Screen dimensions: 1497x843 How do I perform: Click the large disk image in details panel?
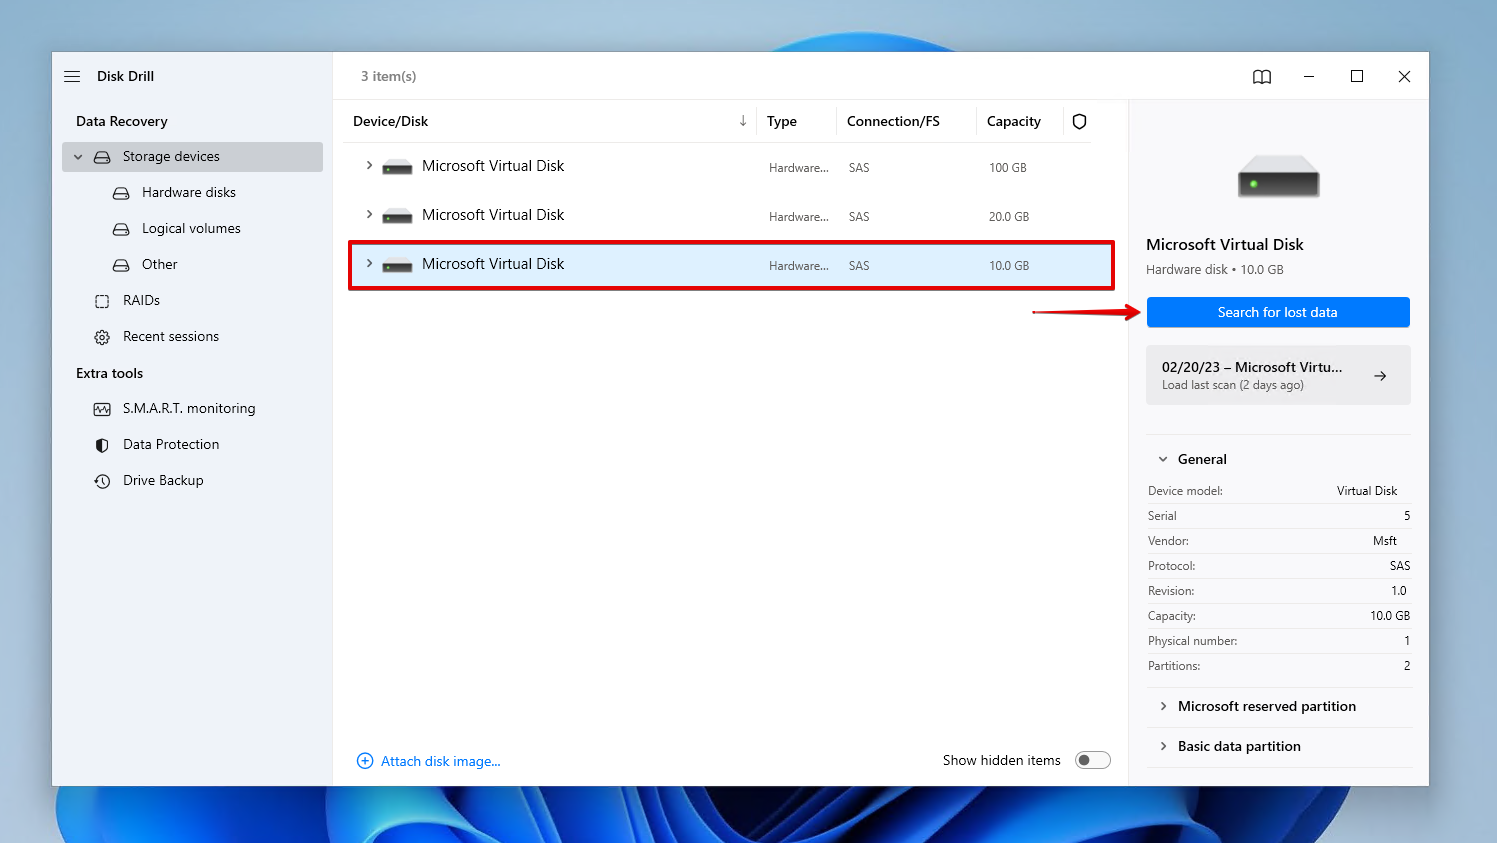coord(1278,176)
